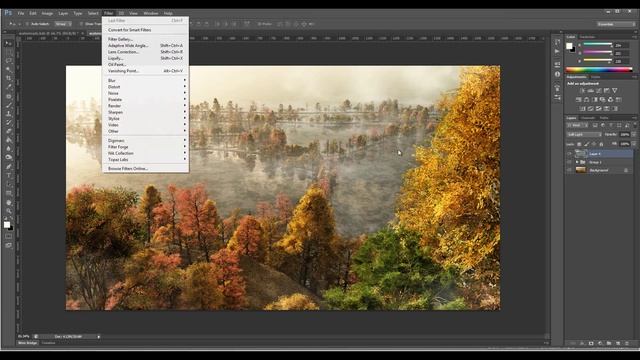The image size is (640, 360).
Task: Toggle visibility of the Background layer
Action: click(569, 170)
